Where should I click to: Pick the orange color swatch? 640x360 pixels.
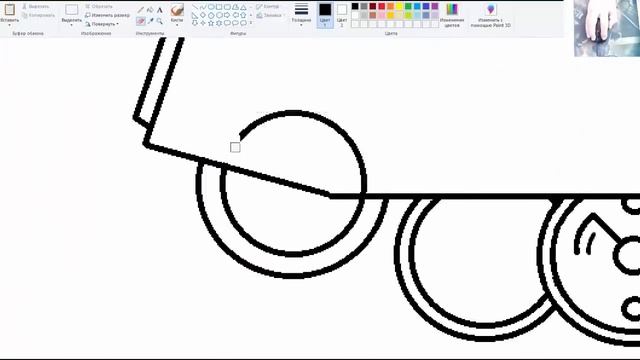click(x=391, y=6)
